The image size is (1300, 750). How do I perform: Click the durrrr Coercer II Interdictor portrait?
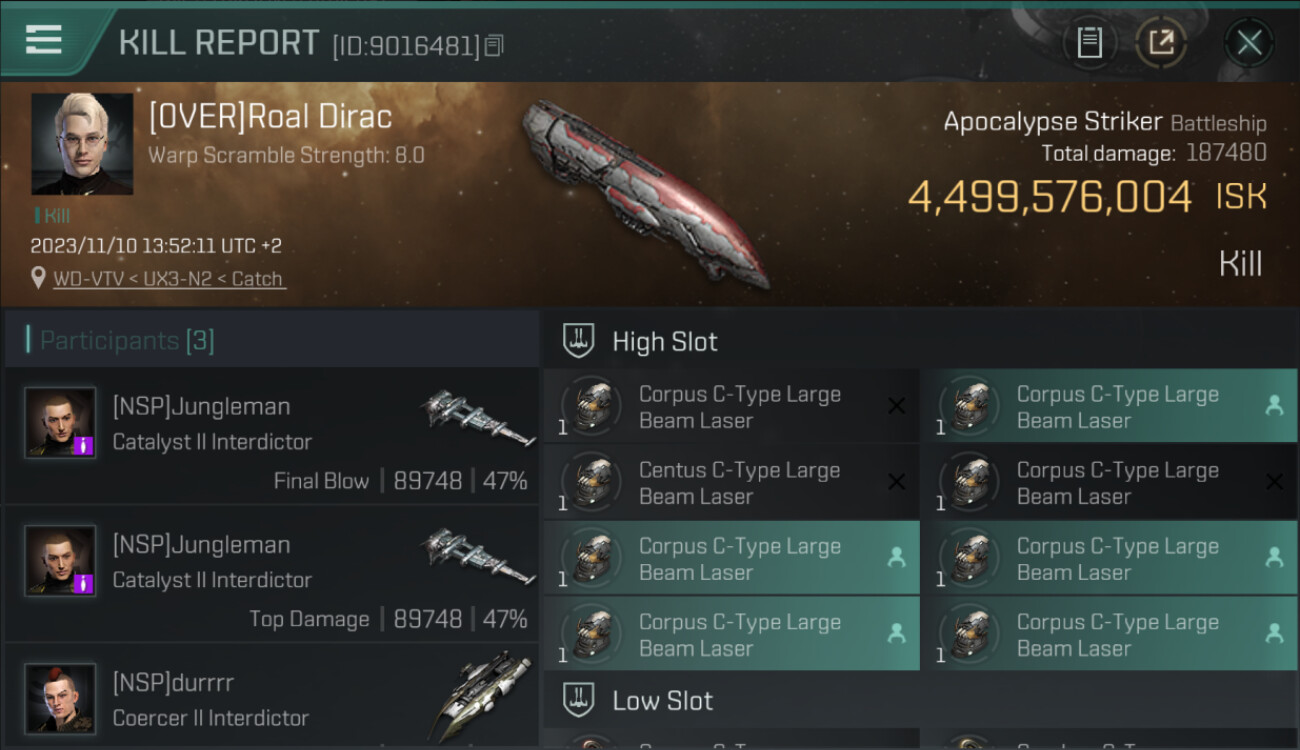click(60, 698)
